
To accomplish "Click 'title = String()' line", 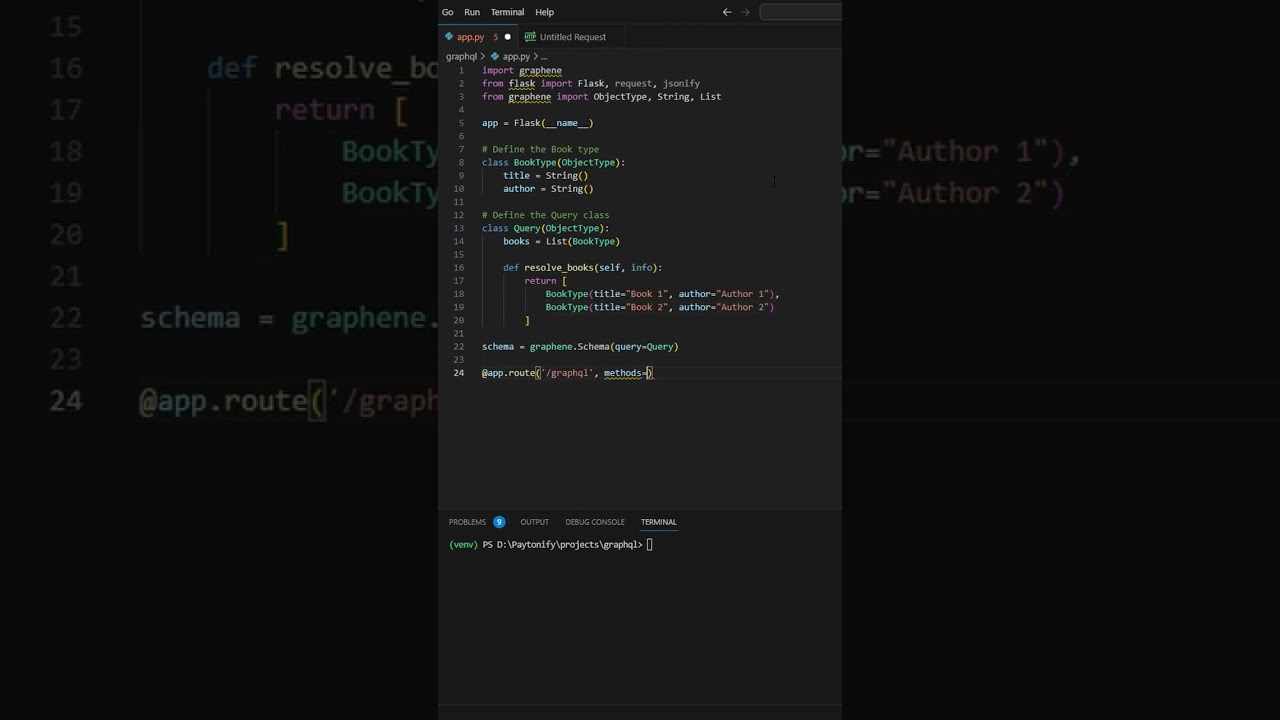I will pyautogui.click(x=546, y=175).
